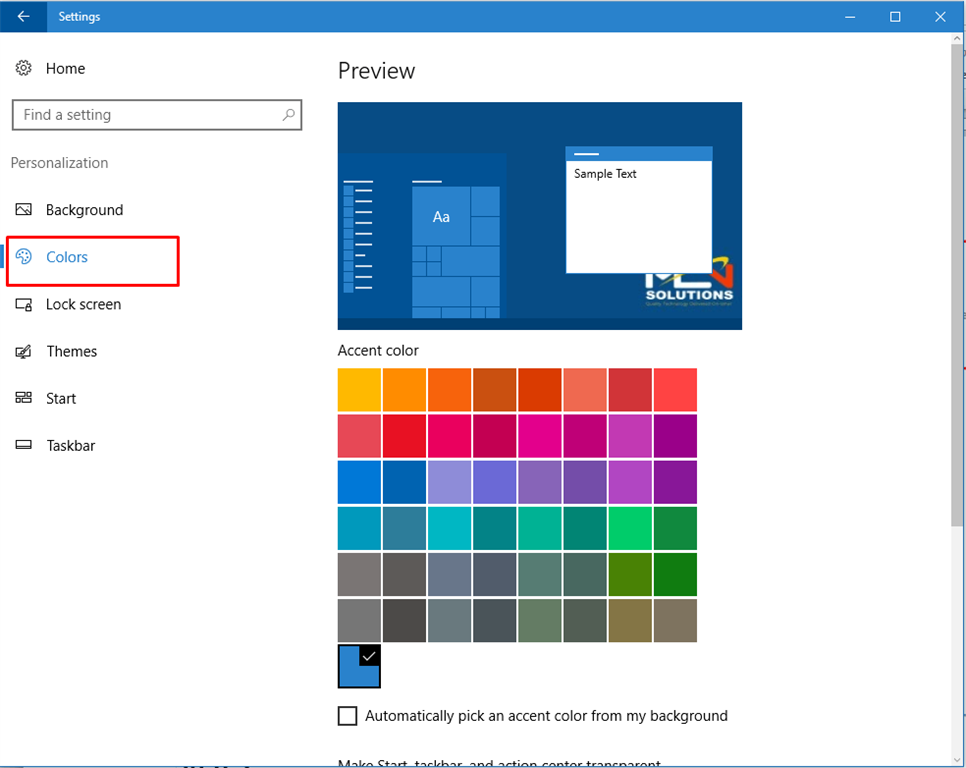The width and height of the screenshot is (966, 768).
Task: Minimize the Settings window
Action: [x=850, y=17]
